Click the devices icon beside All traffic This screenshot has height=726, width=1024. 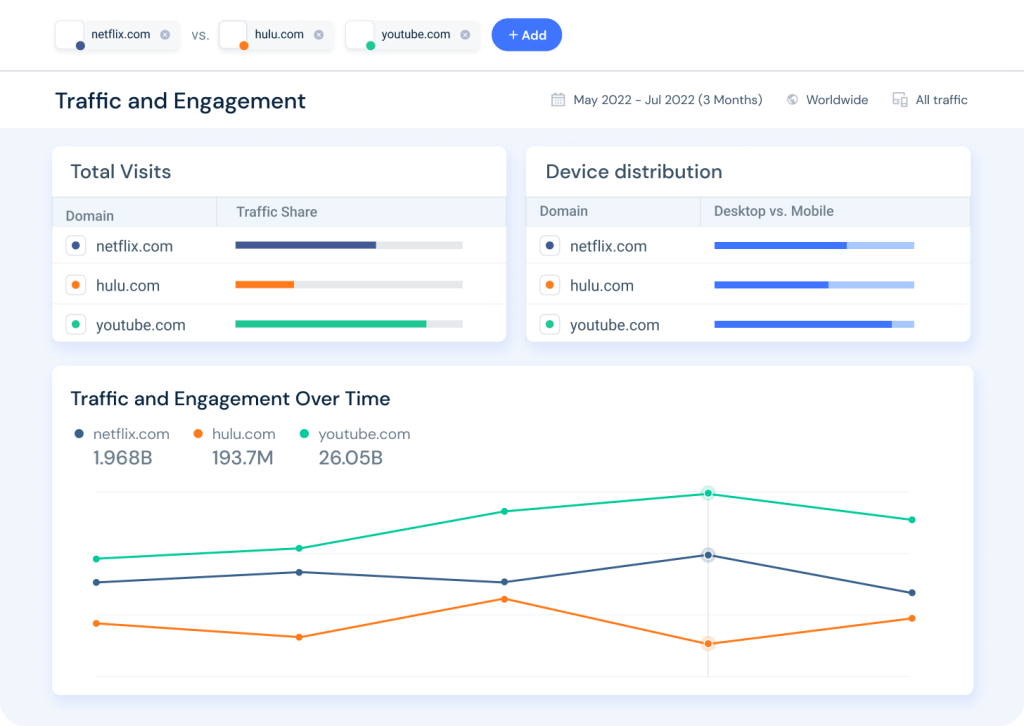pyautogui.click(x=899, y=100)
